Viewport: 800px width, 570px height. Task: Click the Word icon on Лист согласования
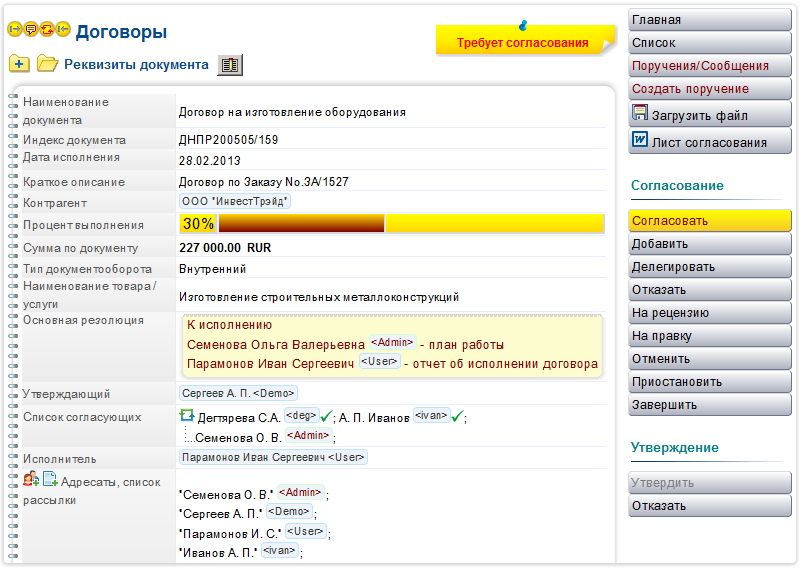[639, 139]
